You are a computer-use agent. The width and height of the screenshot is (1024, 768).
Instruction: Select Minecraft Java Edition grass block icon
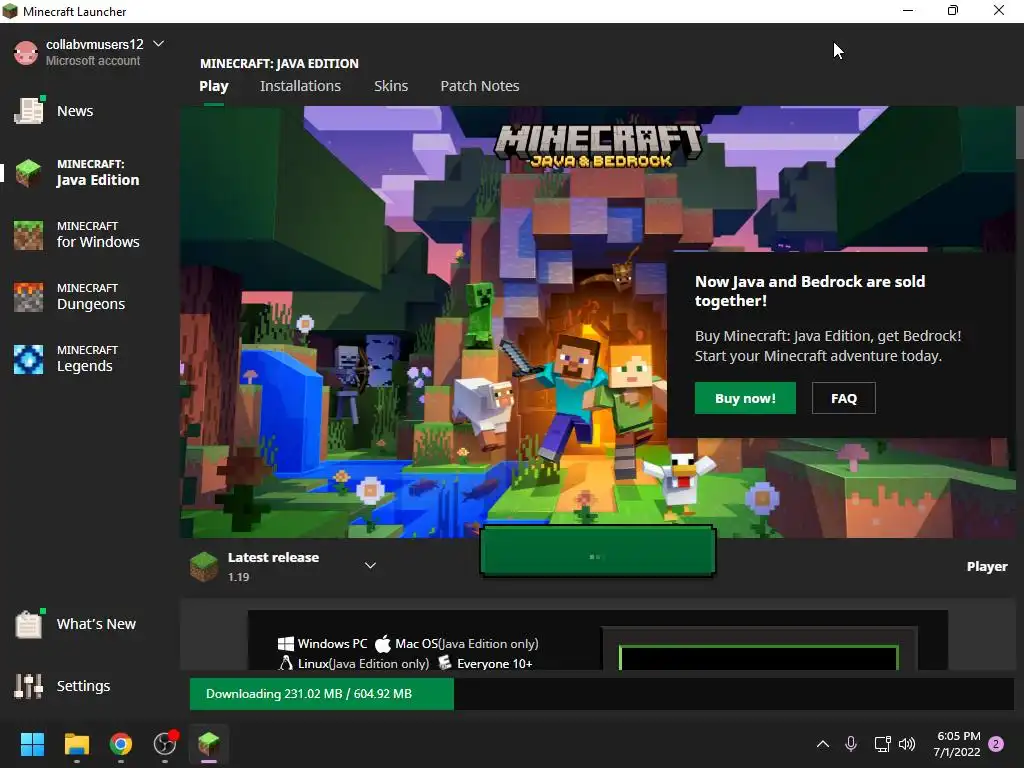(29, 173)
